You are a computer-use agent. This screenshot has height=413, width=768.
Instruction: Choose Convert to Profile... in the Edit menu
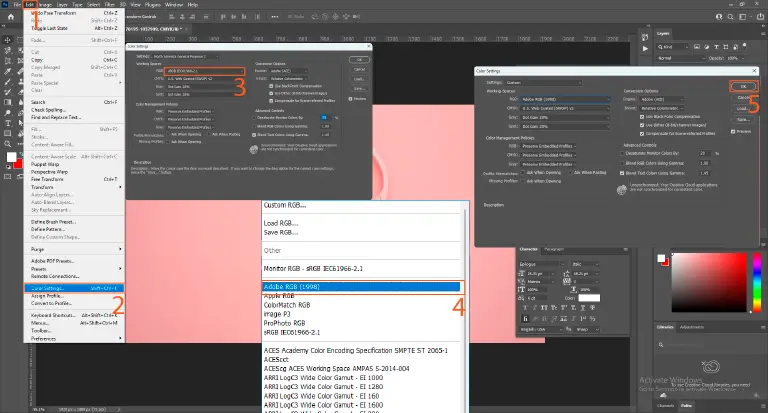[x=51, y=303]
